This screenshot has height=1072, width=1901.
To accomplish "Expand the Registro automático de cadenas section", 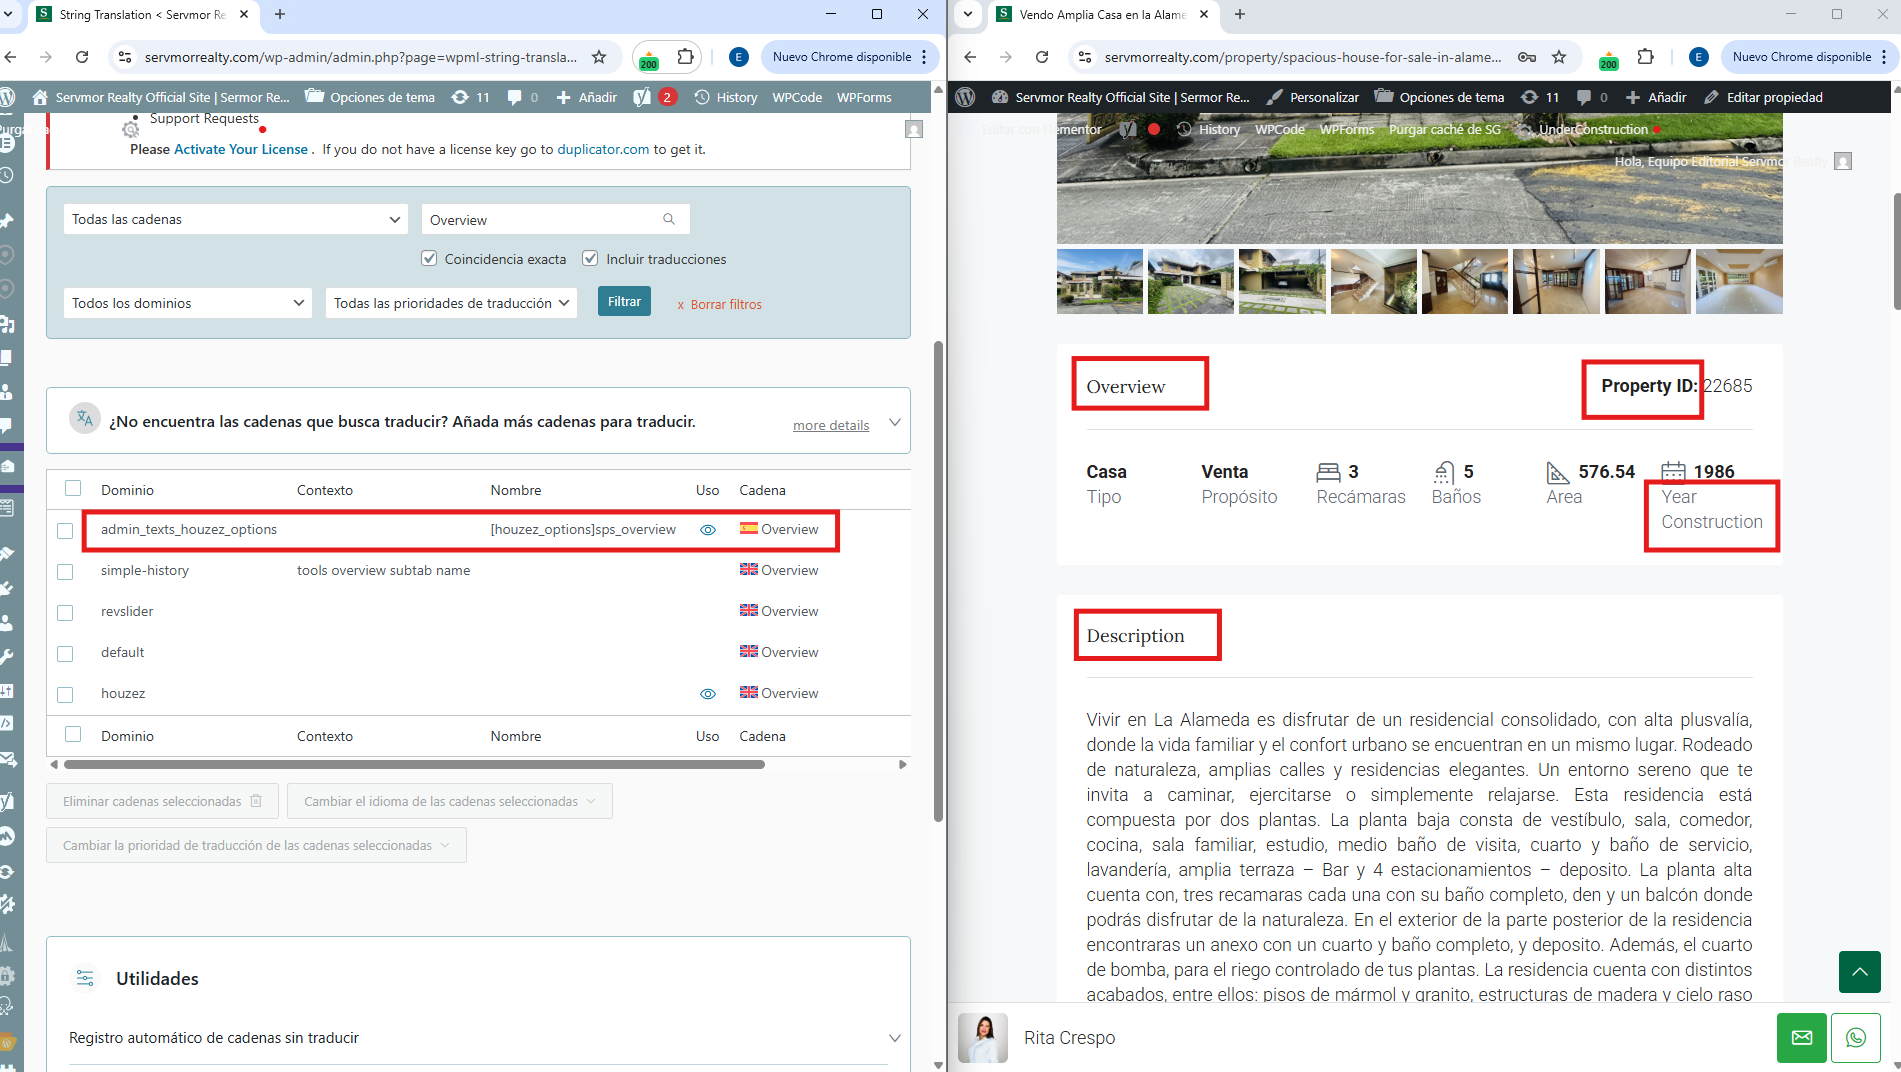I will click(x=894, y=1038).
